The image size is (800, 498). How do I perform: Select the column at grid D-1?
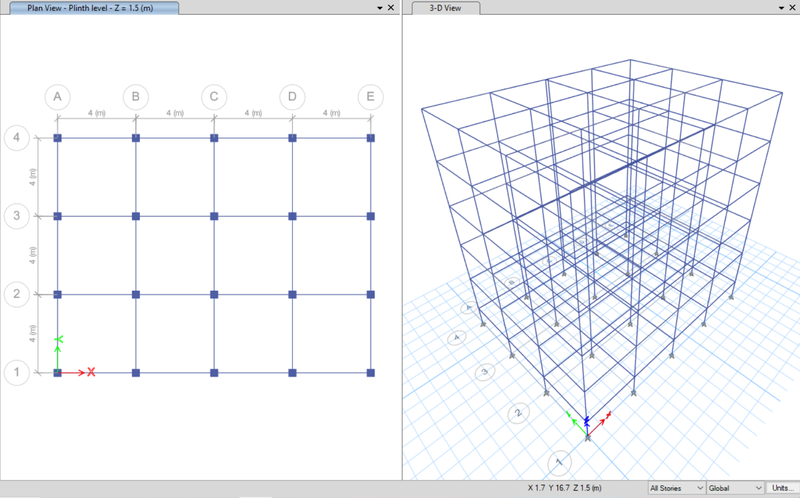[292, 373]
